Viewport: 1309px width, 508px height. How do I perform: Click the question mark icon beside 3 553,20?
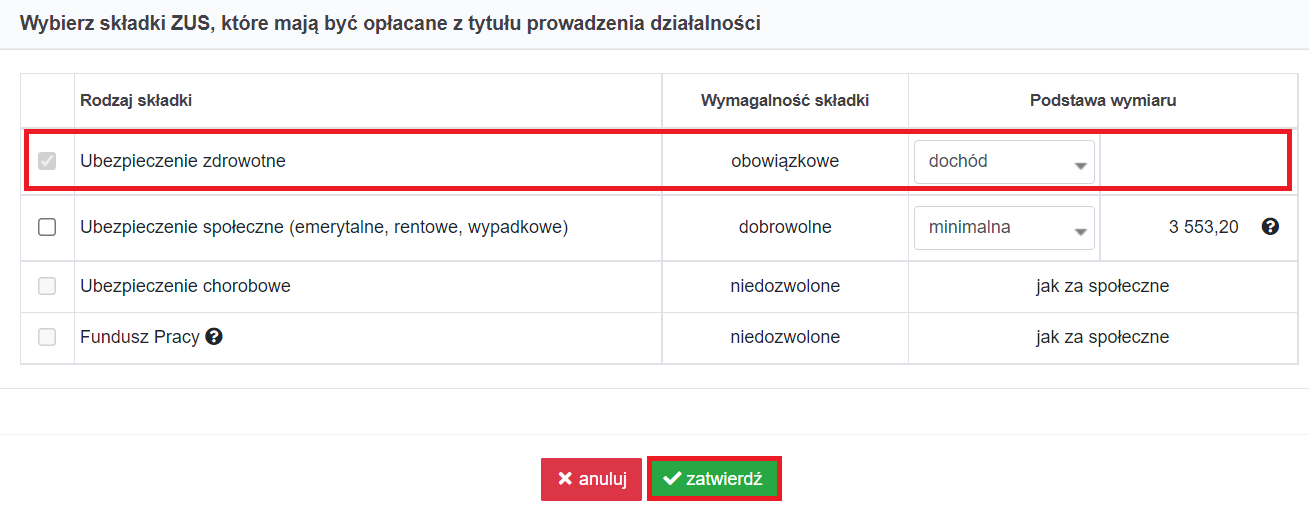tap(1271, 227)
